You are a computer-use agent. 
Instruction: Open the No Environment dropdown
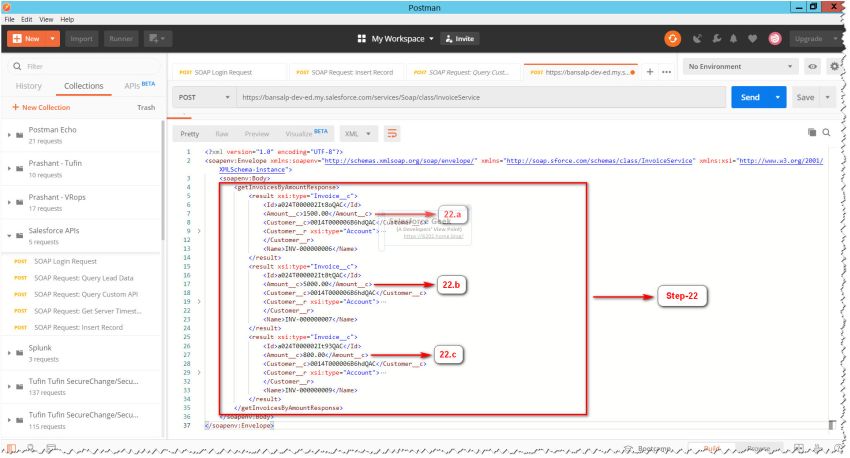click(x=740, y=66)
